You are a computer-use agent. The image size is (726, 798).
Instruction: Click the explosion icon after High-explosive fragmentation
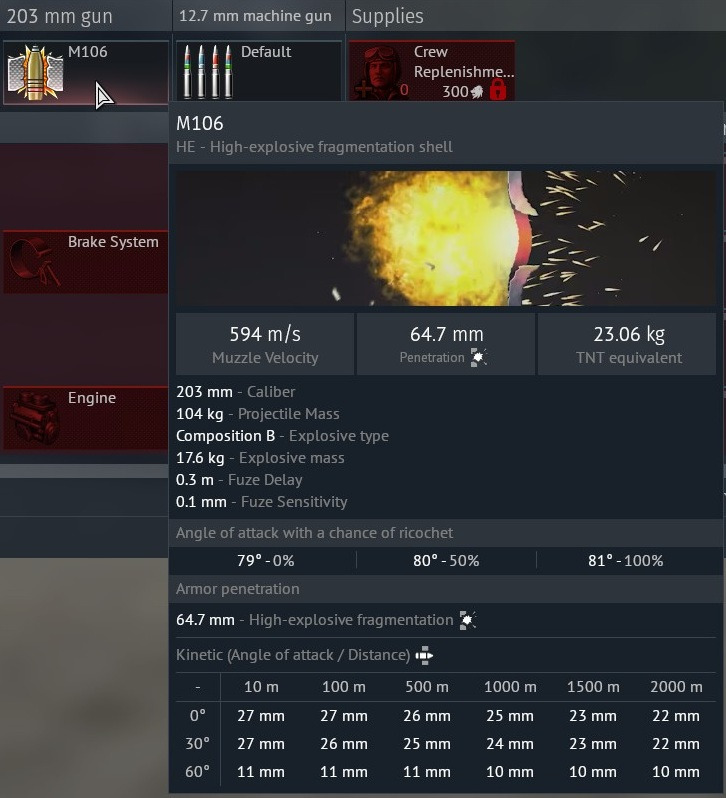click(x=468, y=620)
